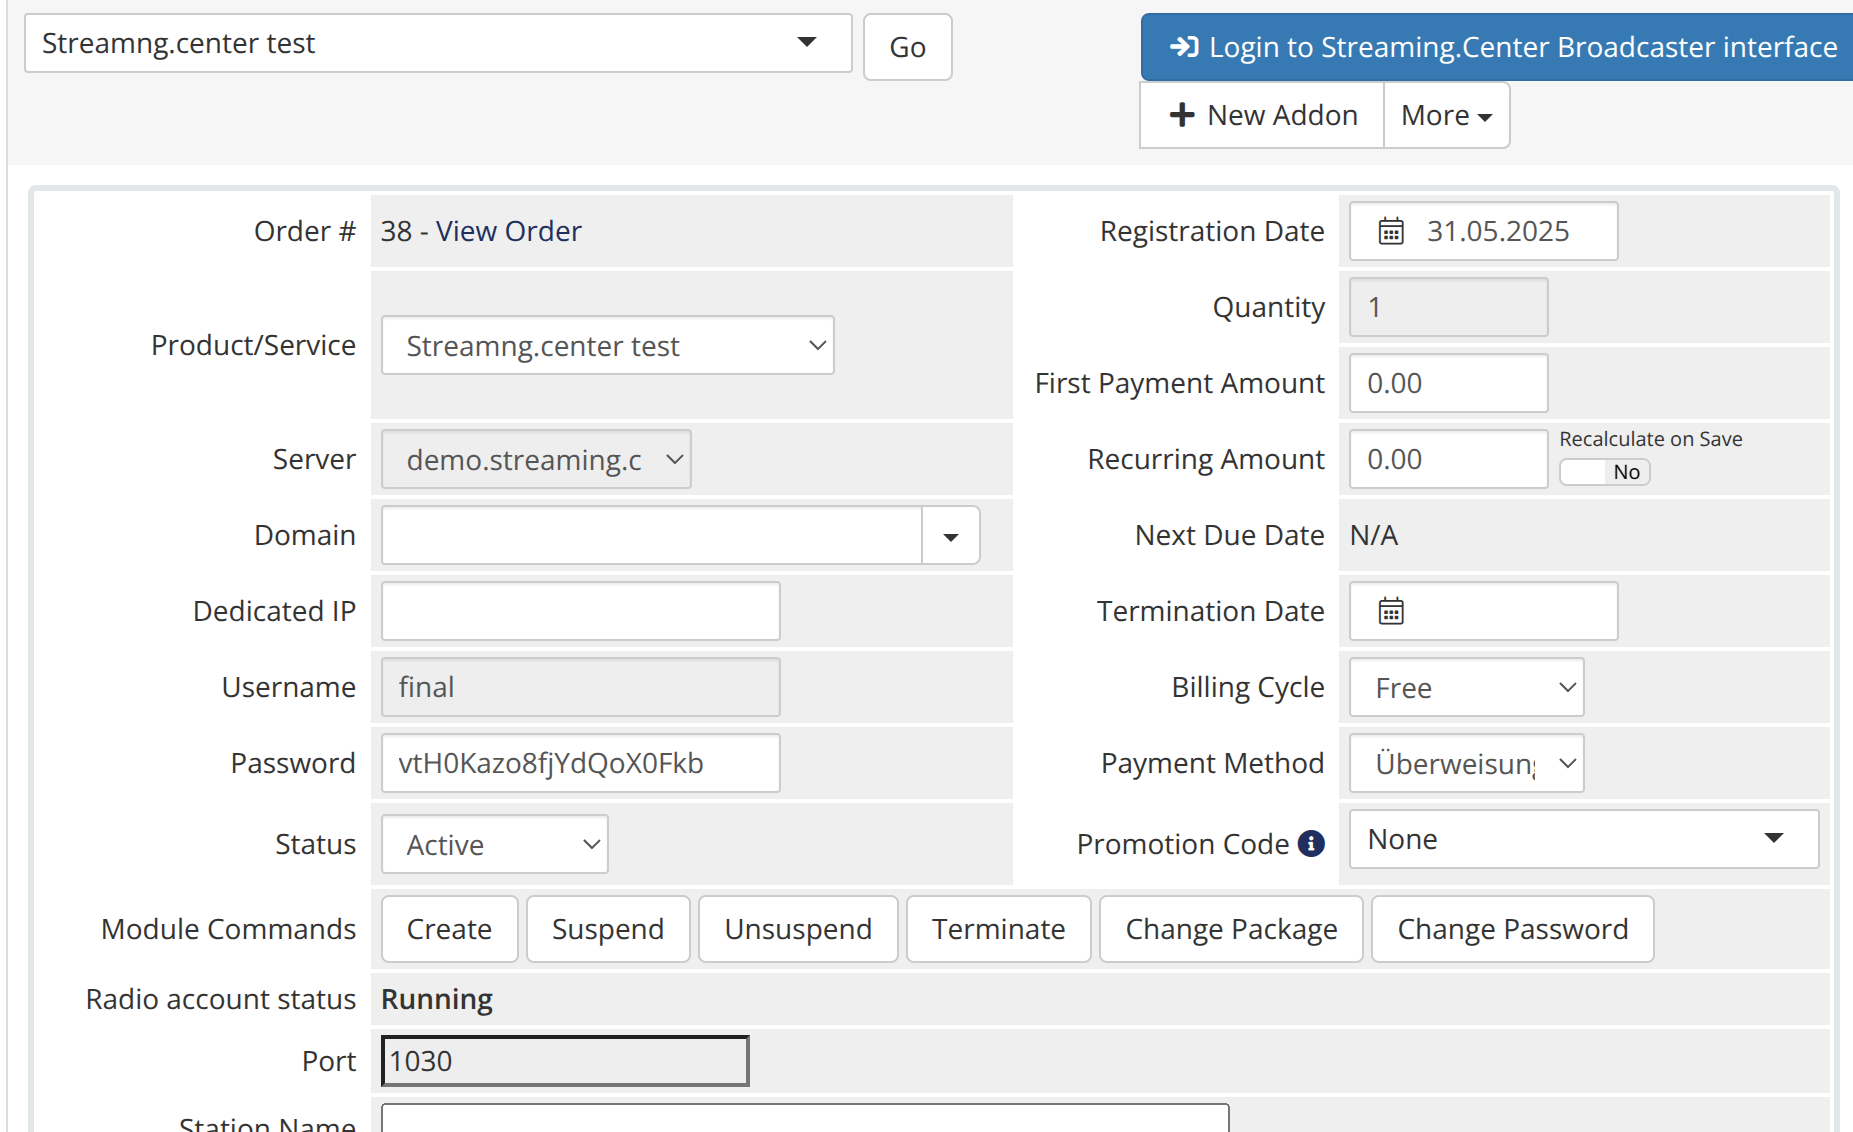Click the Registration Date calendar icon
Screen dimensions: 1853x1132
1391,231
